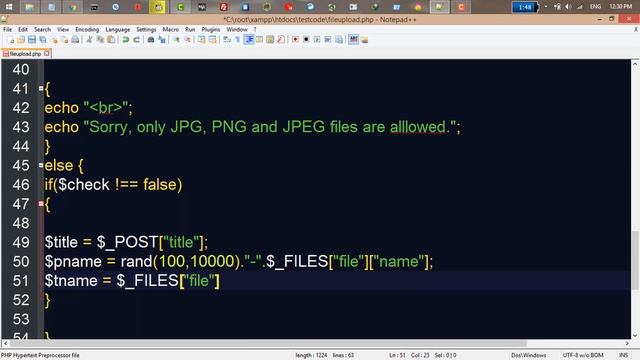The height and width of the screenshot is (360, 640).
Task: Open the user-defined language dialog icon
Action: (259, 40)
